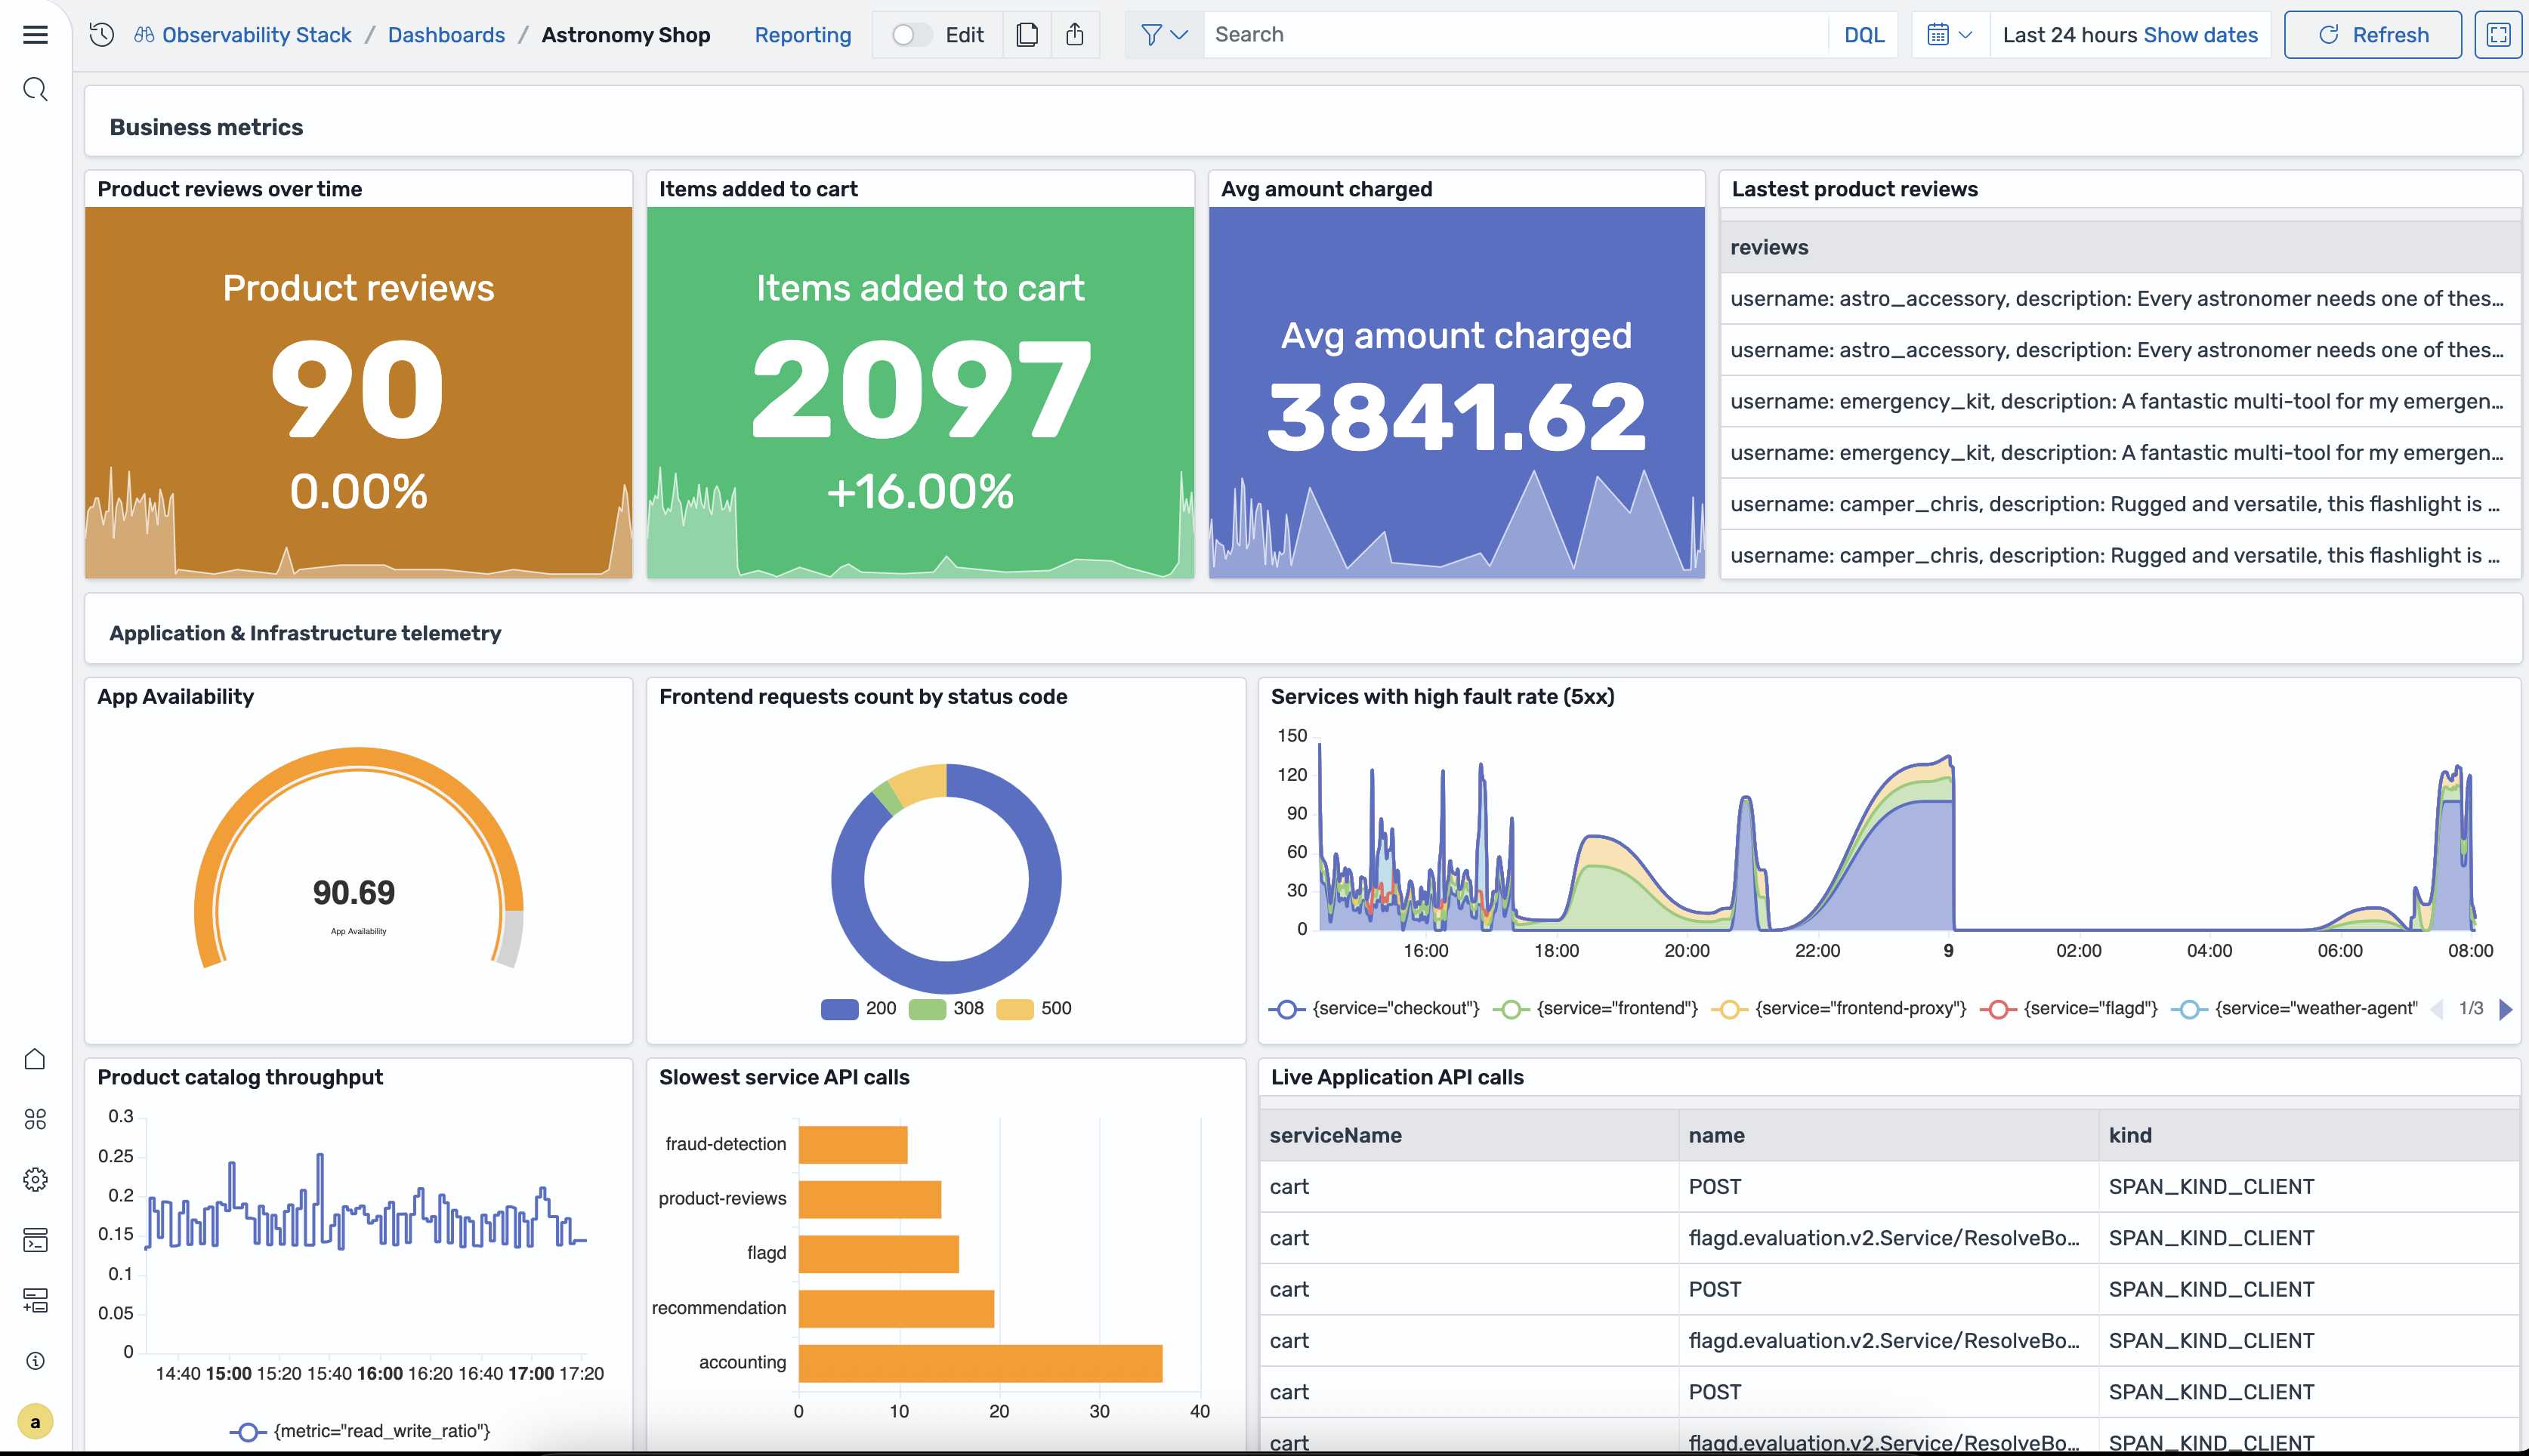This screenshot has width=2529, height=1456.
Task: Open the calendar quick-select dropdown
Action: (x=1950, y=35)
